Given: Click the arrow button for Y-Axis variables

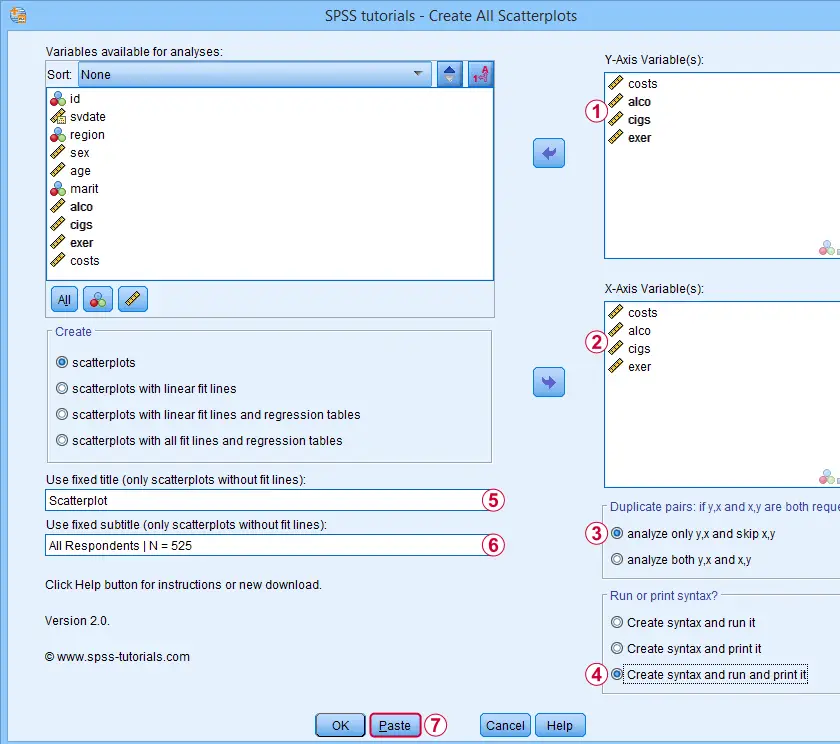Looking at the screenshot, I should [549, 153].
